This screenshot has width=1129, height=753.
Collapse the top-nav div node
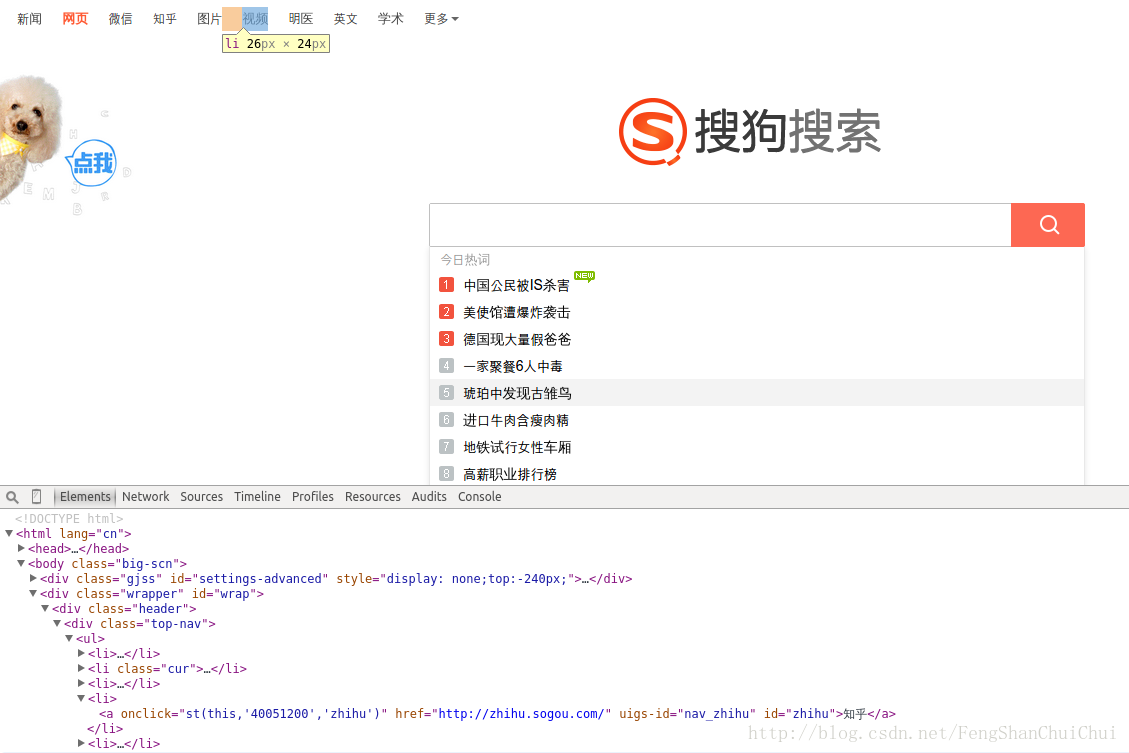58,623
